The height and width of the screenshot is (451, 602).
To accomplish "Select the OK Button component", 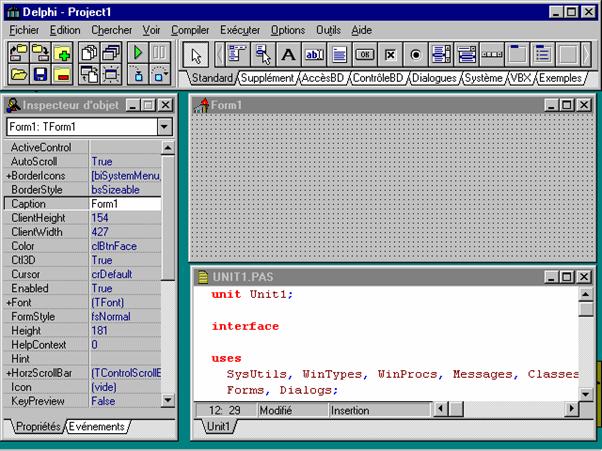I will click(x=364, y=55).
